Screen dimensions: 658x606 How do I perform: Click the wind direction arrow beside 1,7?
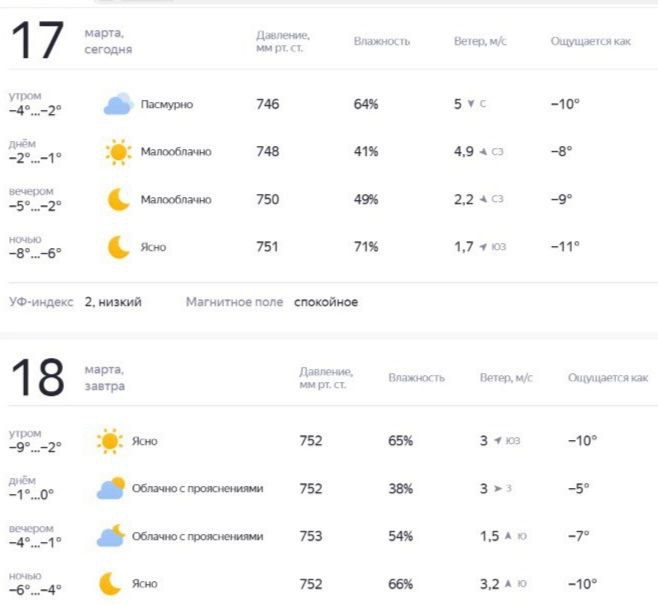point(483,247)
